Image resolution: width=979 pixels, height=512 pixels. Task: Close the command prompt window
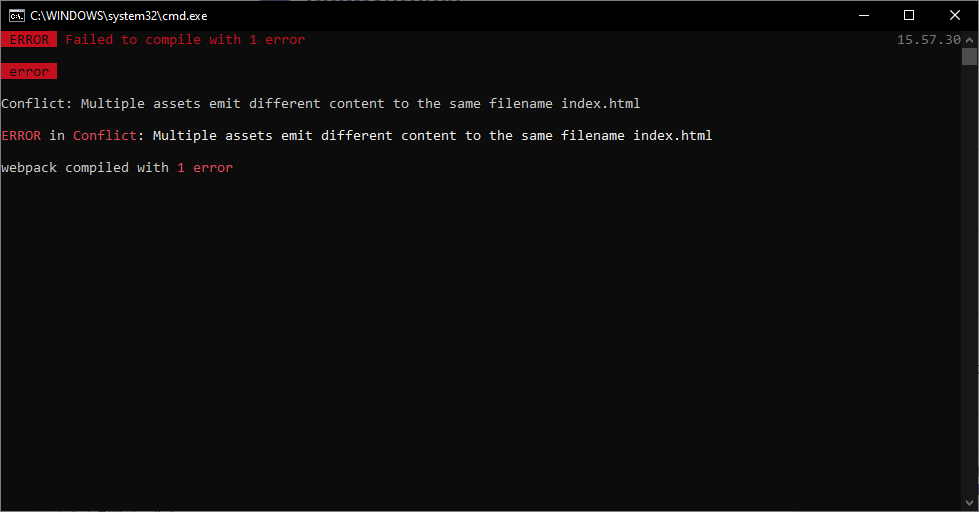955,16
